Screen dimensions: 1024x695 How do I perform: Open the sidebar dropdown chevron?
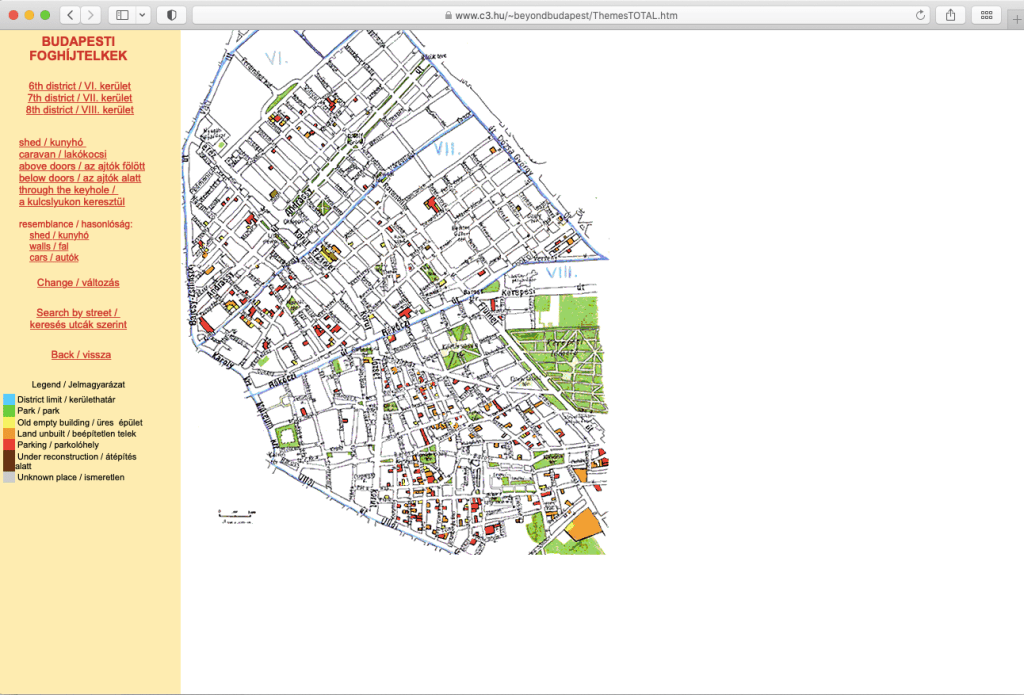point(142,15)
